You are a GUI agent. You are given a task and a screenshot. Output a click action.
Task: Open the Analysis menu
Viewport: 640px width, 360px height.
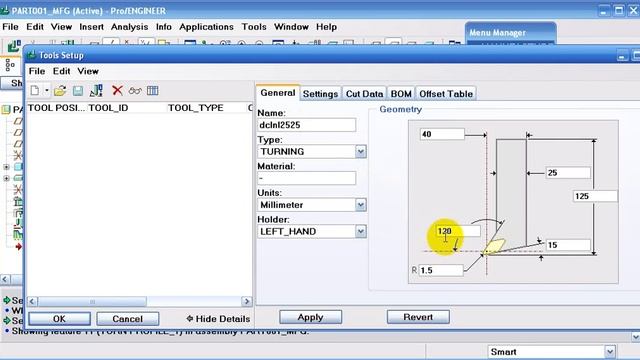(129, 27)
